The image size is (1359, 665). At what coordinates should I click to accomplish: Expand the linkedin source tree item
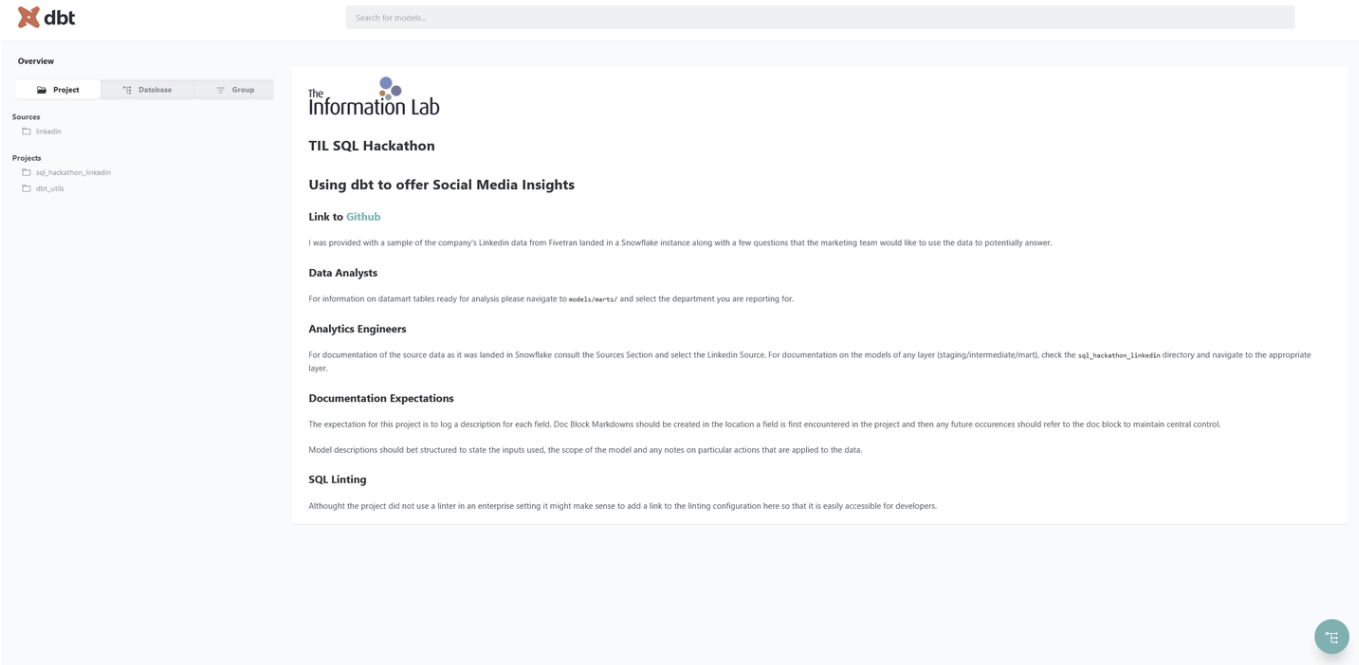click(49, 131)
